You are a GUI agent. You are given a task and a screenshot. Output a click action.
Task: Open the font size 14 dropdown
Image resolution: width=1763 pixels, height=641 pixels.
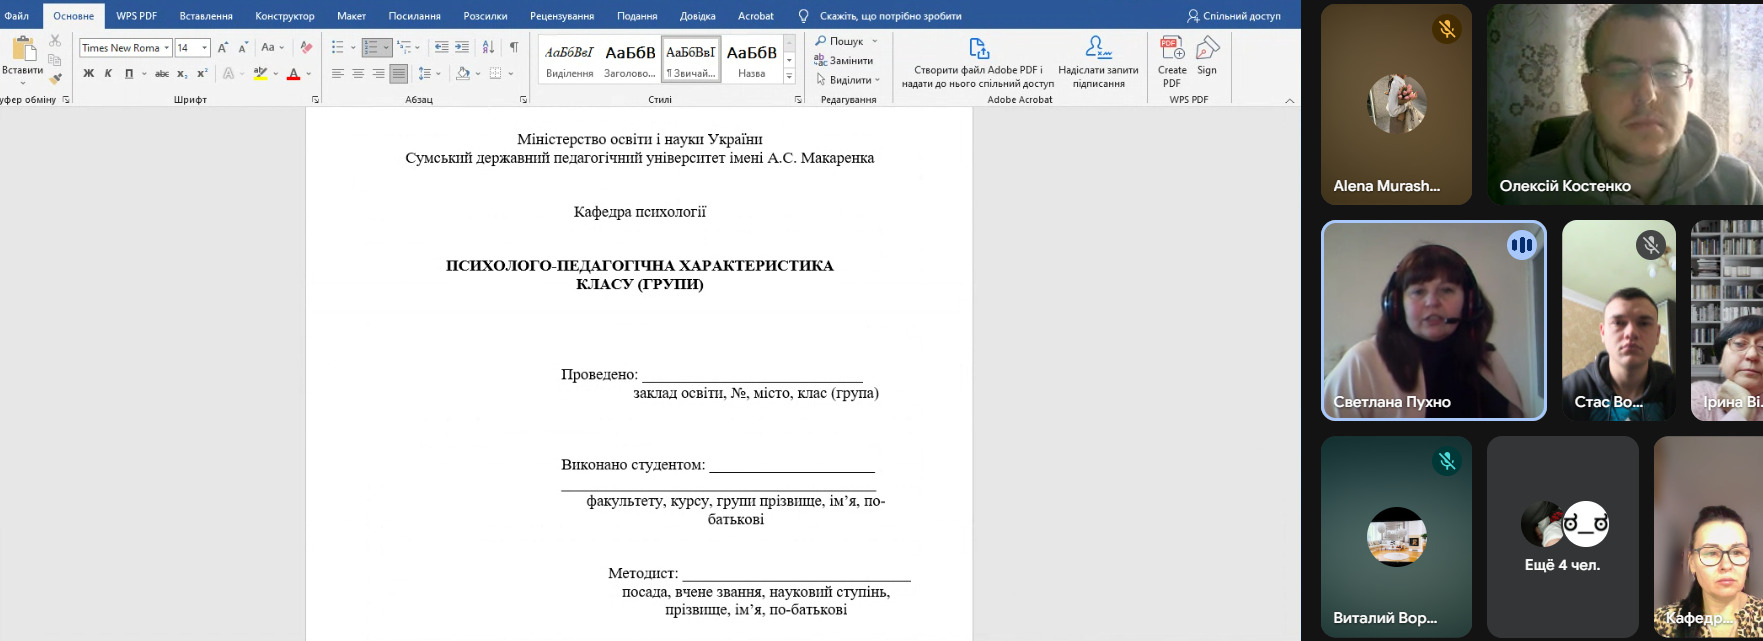(x=205, y=48)
